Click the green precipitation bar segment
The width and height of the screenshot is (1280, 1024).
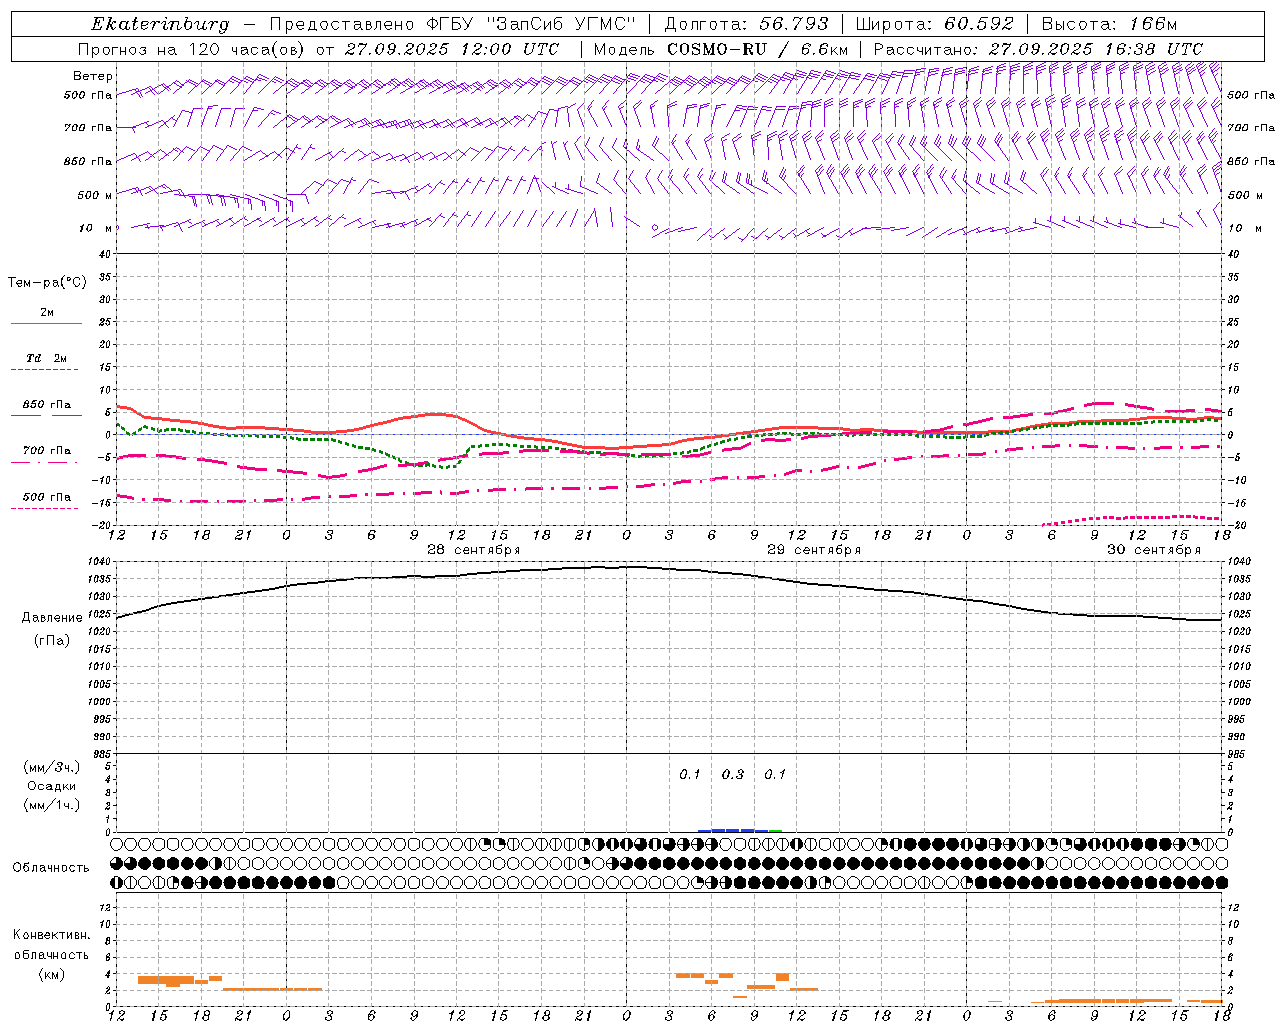[x=776, y=831]
